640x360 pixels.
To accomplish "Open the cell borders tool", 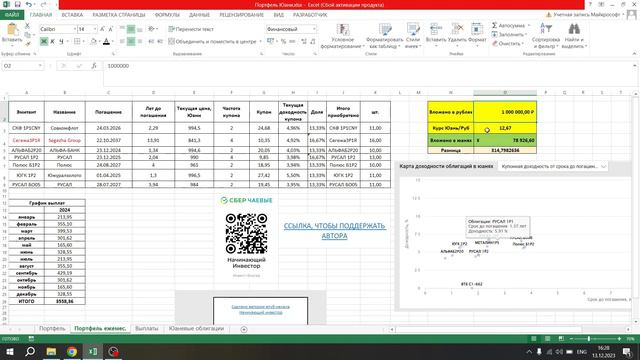I will click(x=77, y=41).
